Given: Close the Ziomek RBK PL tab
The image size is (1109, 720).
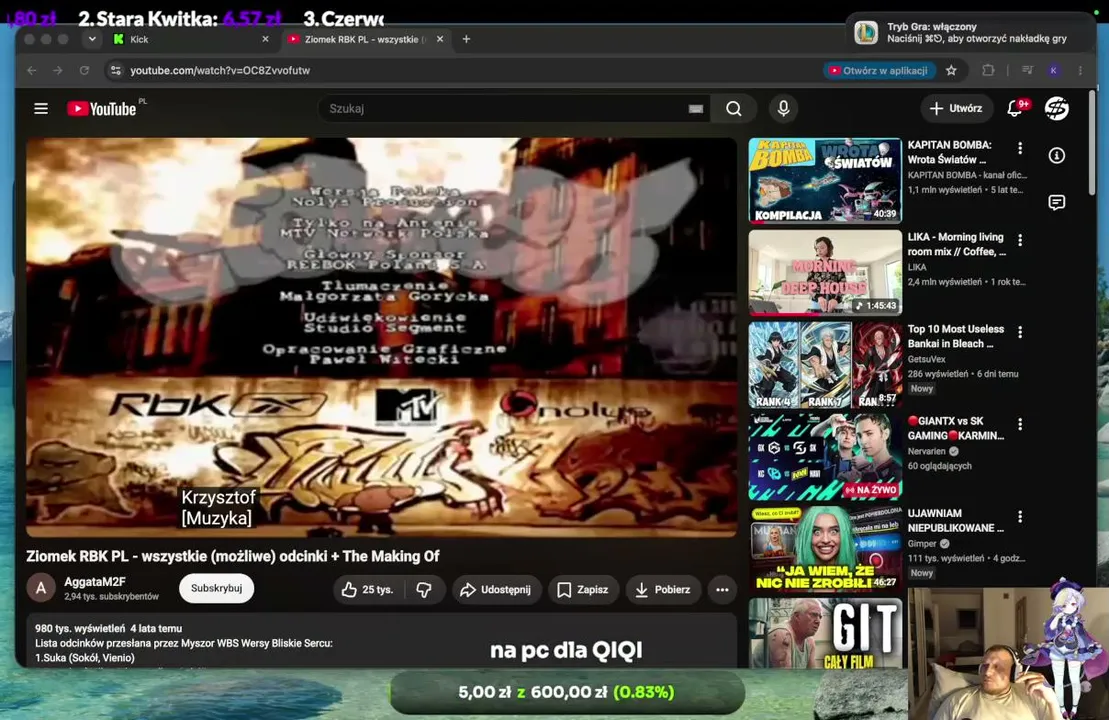Looking at the screenshot, I should [440, 39].
